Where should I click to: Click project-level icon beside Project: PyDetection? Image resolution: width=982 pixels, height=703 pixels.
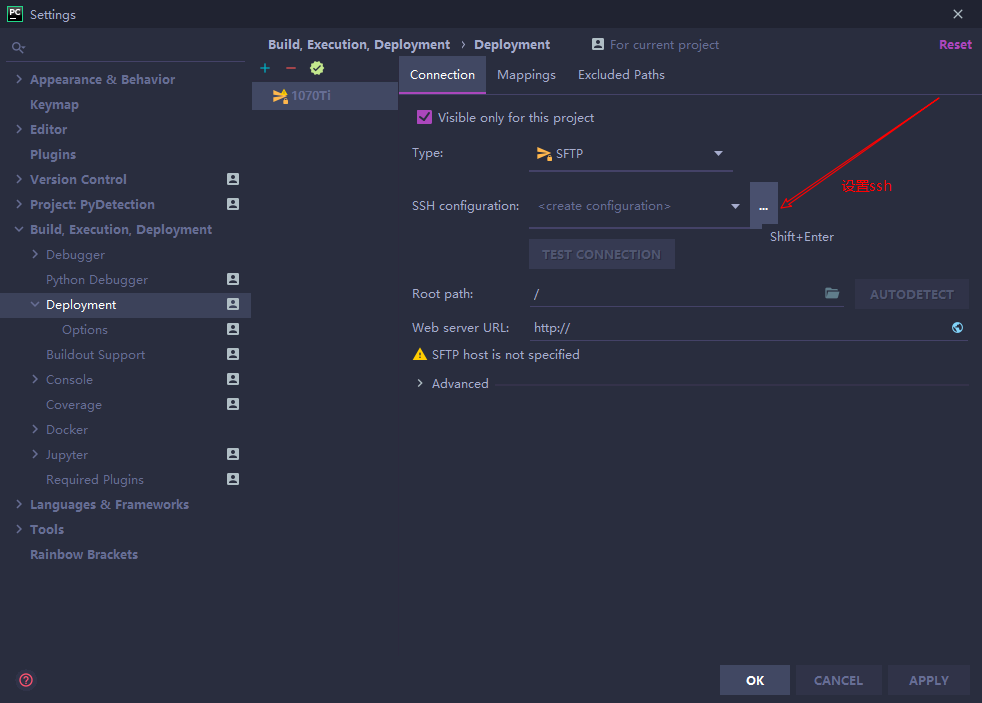[233, 204]
